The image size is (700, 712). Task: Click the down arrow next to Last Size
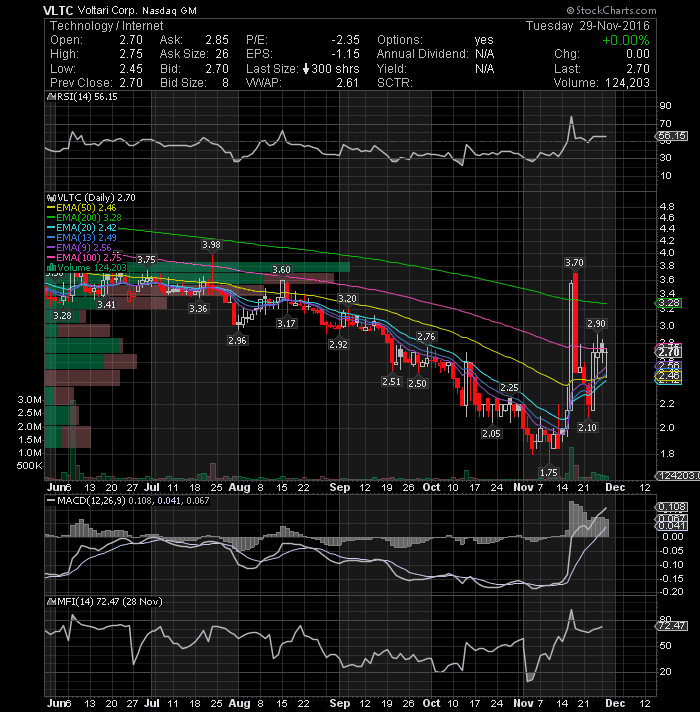[x=306, y=69]
